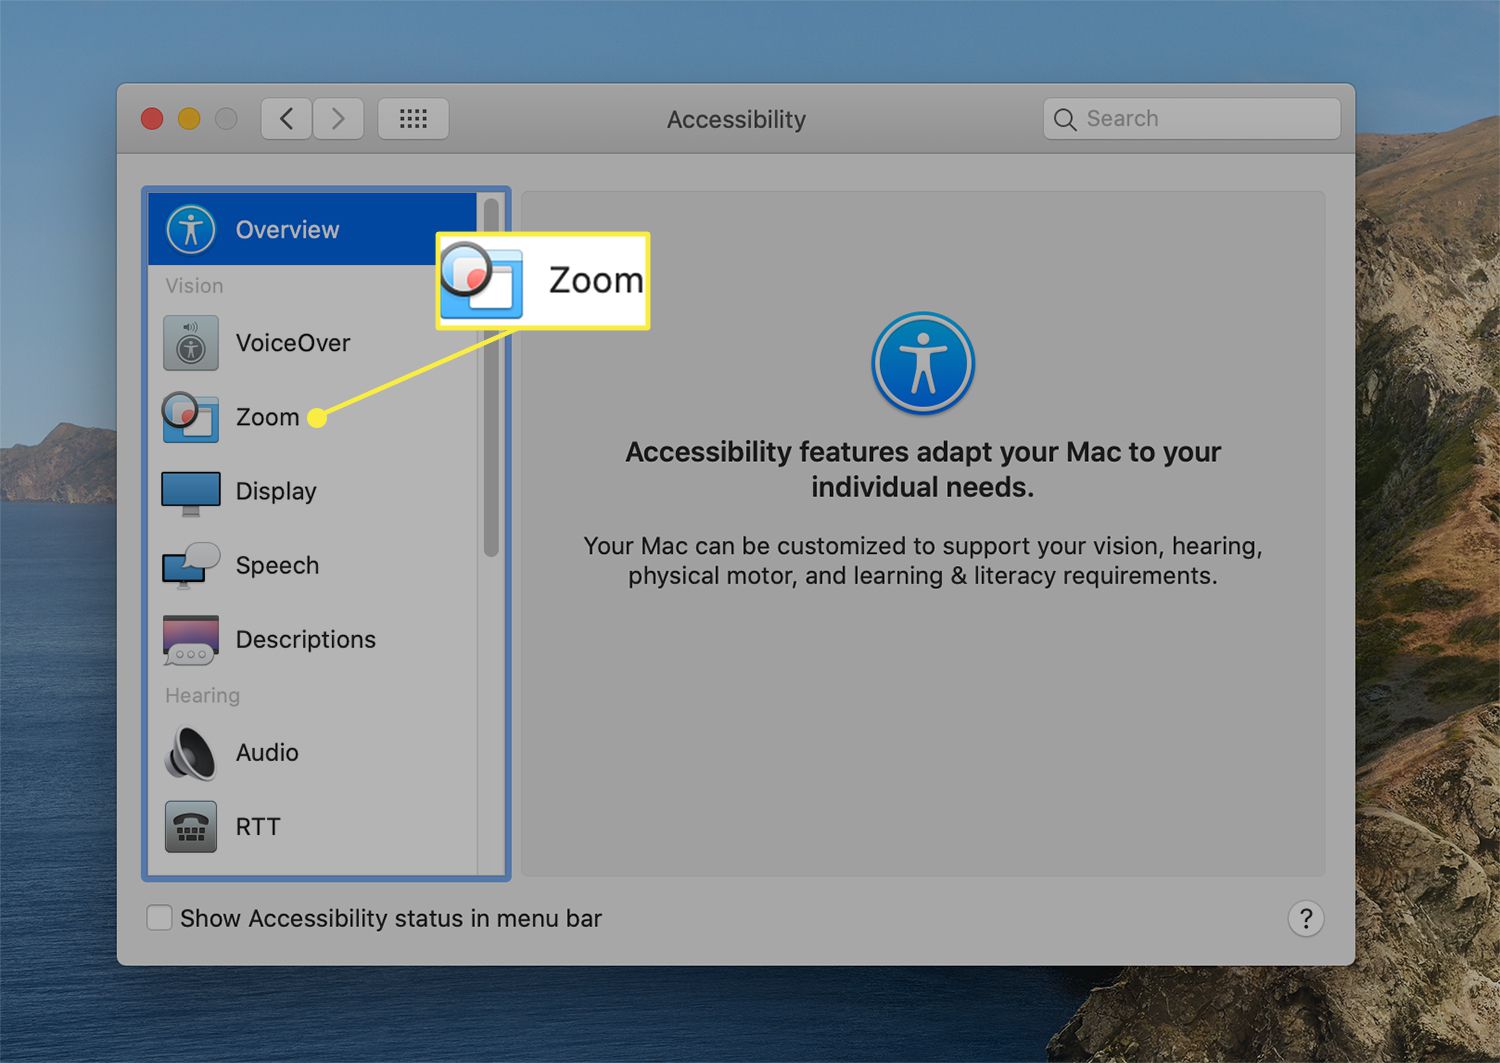Click the sidebar vertical scrollbar
Screen dimensions: 1500x1063
490,378
